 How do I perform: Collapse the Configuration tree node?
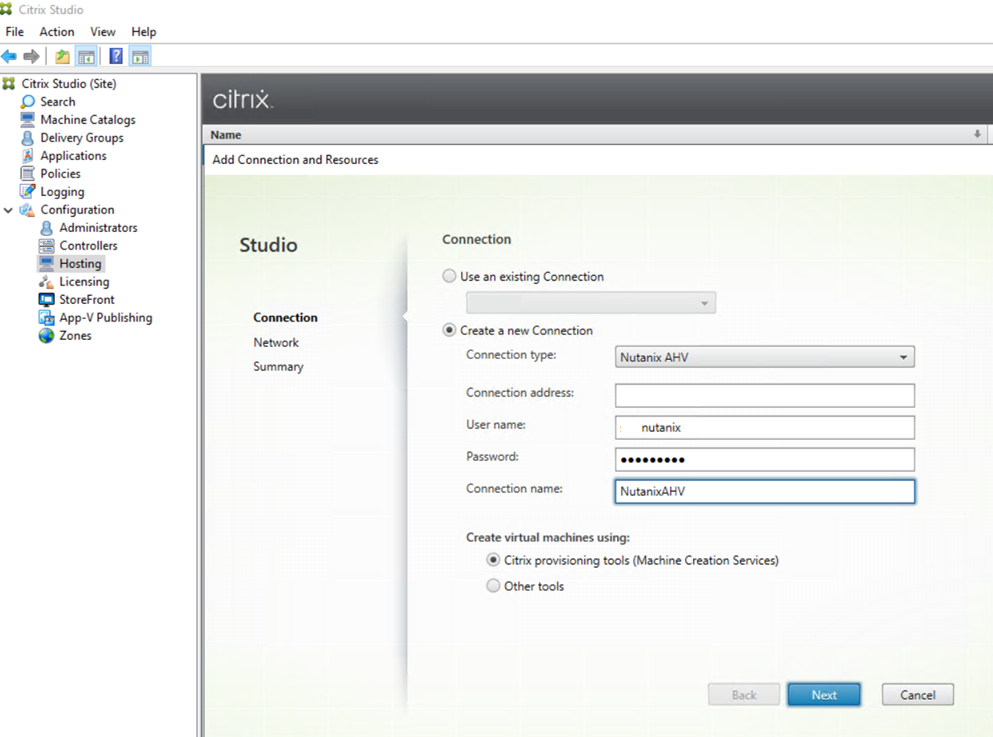[x=9, y=210]
